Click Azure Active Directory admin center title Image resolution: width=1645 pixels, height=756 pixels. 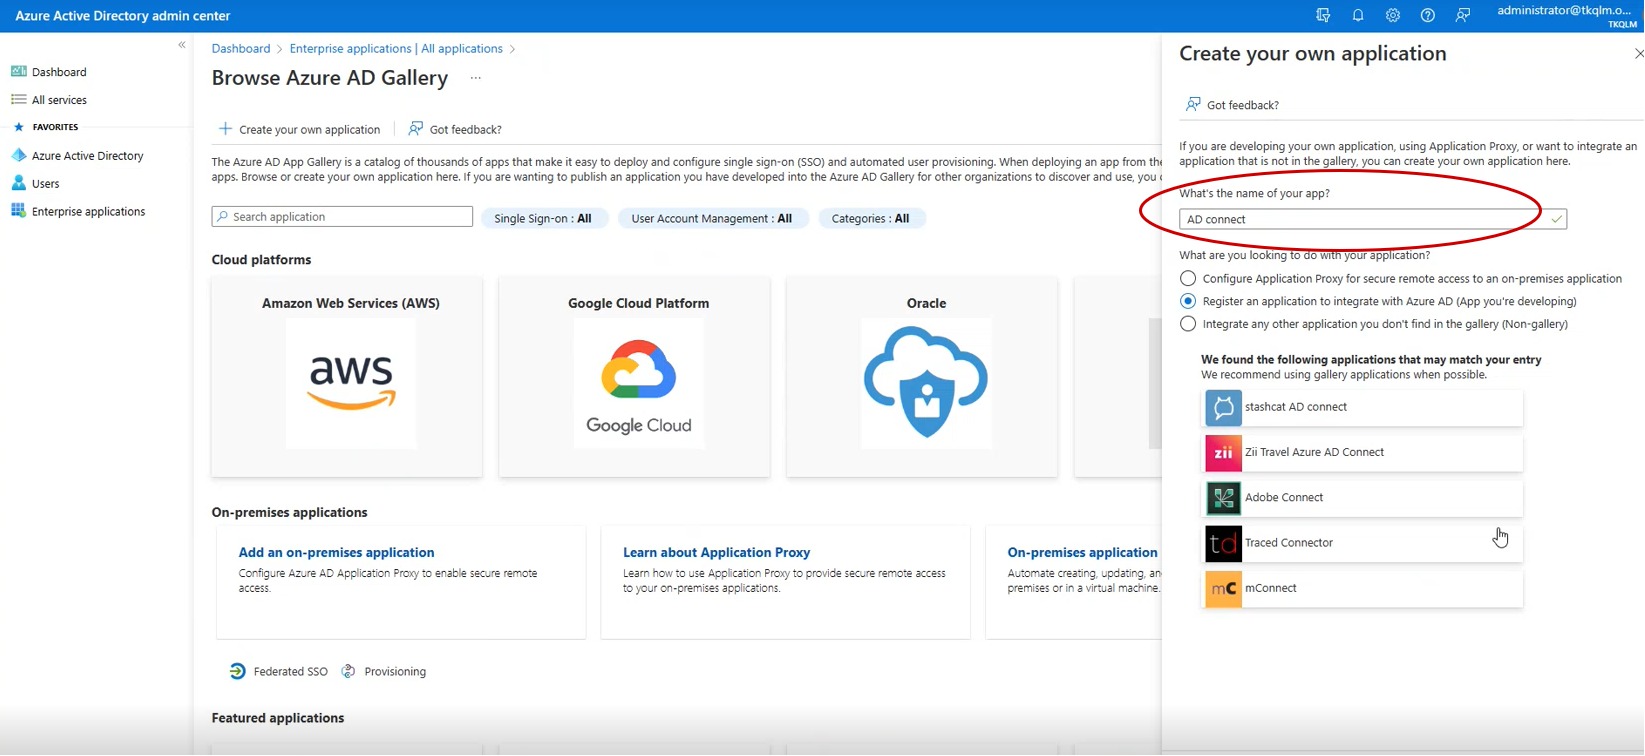[x=123, y=16]
